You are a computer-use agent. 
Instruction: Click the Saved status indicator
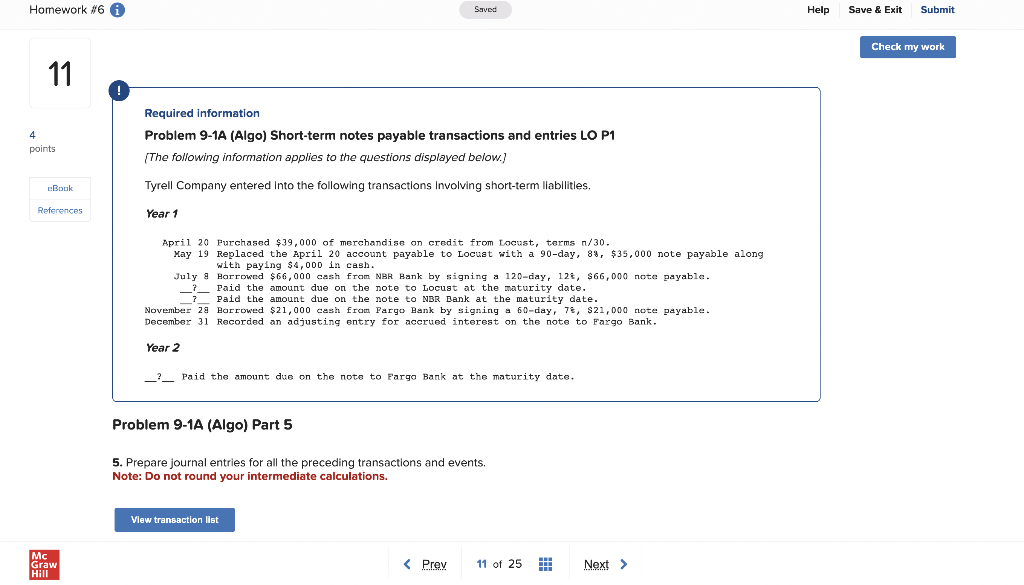point(485,10)
